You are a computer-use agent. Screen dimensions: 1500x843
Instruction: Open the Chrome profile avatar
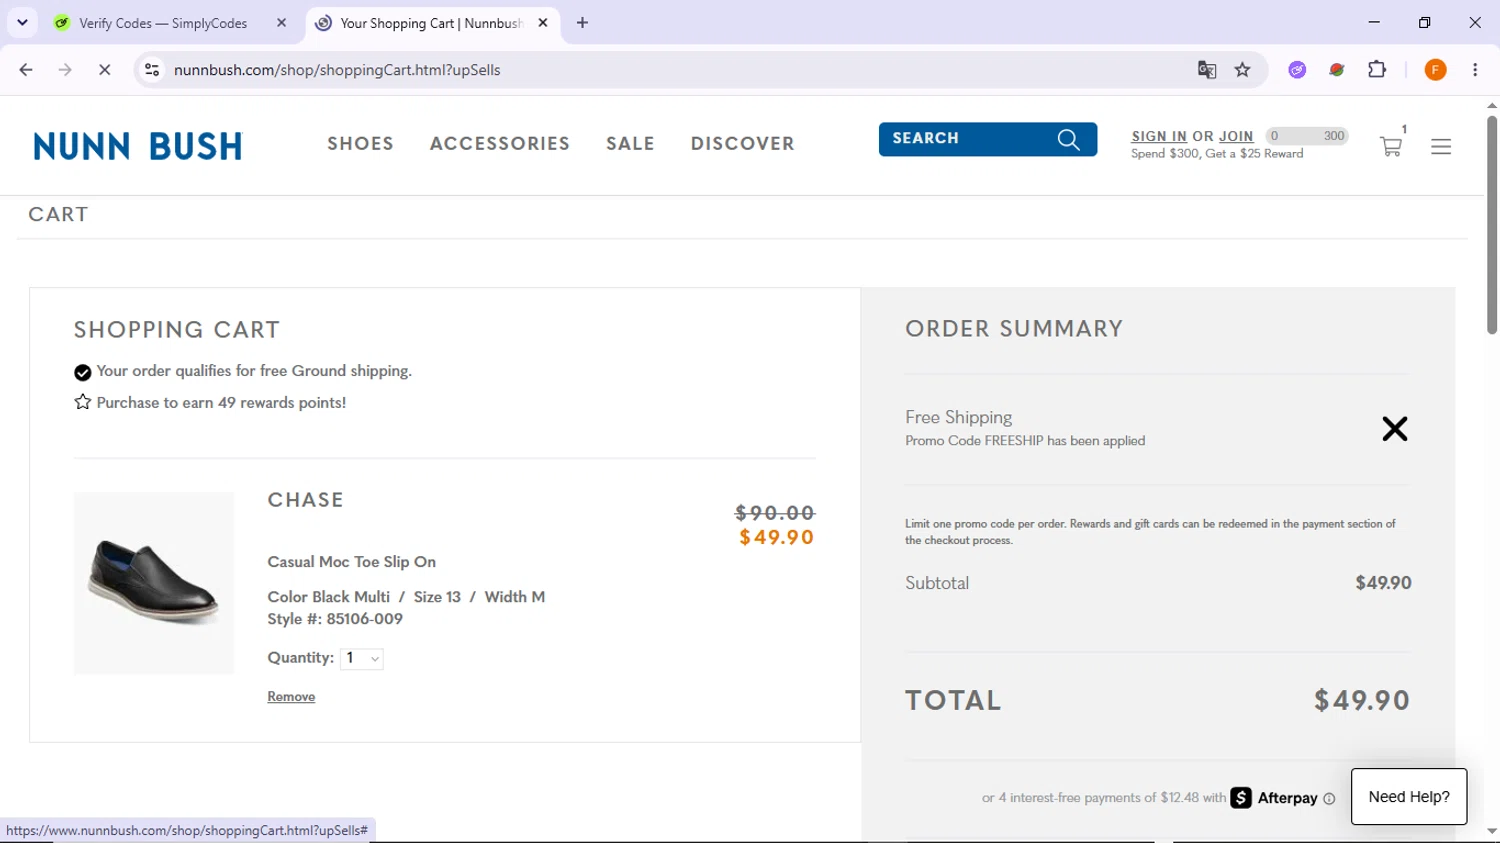pos(1435,70)
